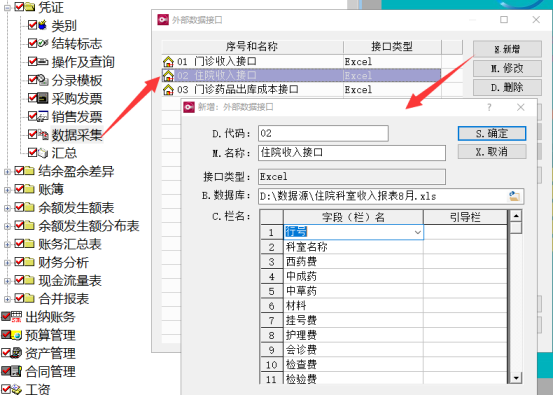Open the 行号 field name dropdown
Image resolution: width=553 pixels, height=395 pixels.
tap(418, 232)
